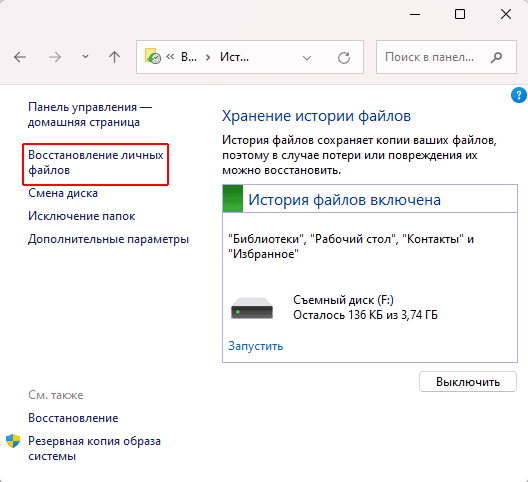Expand the address bar history dropdown
528x482 pixels.
(307, 58)
